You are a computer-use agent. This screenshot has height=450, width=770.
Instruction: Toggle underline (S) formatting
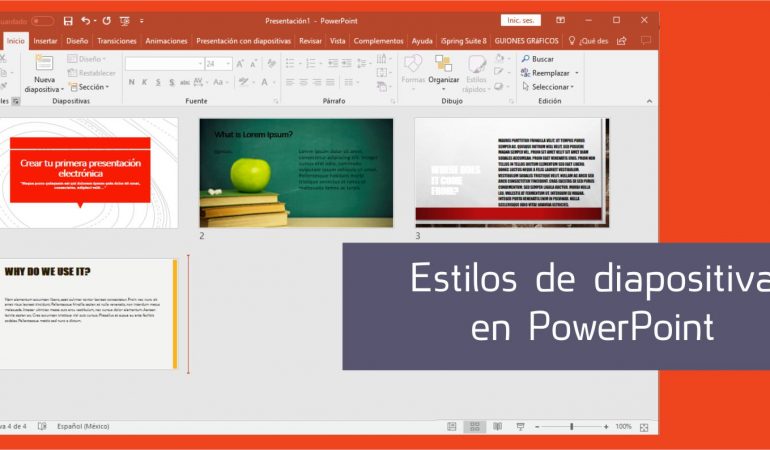pos(158,82)
